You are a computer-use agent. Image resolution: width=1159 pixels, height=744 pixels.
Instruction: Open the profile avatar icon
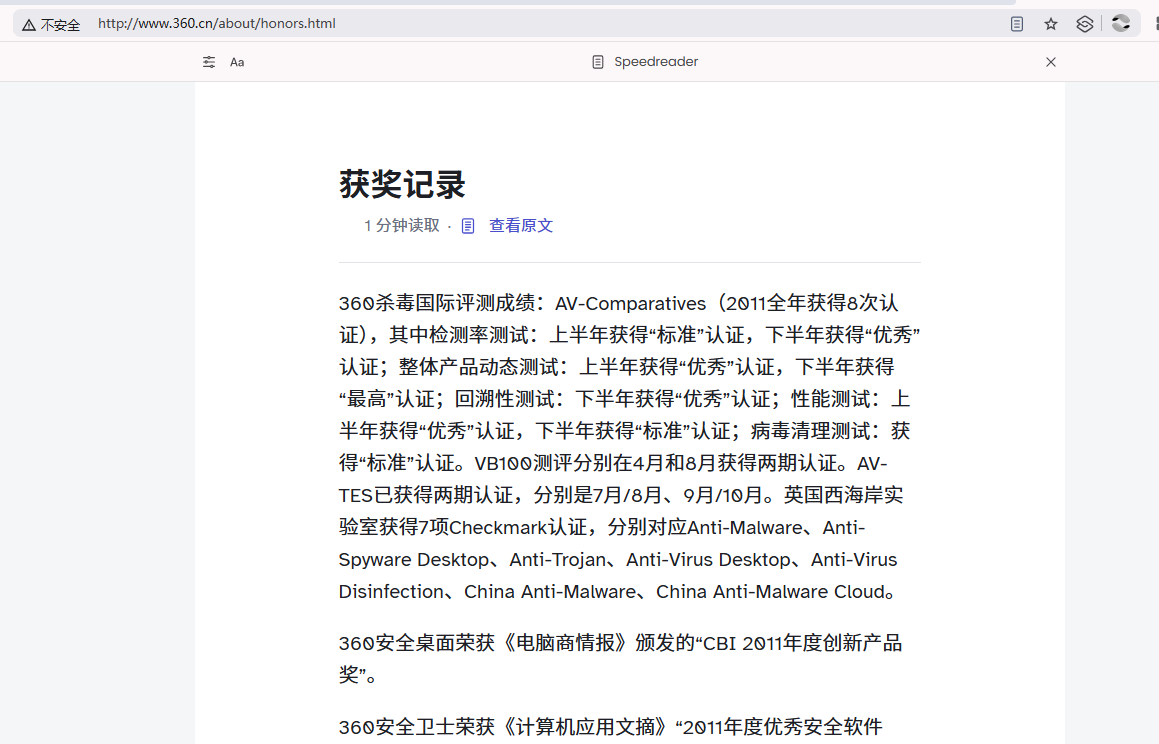[1121, 24]
